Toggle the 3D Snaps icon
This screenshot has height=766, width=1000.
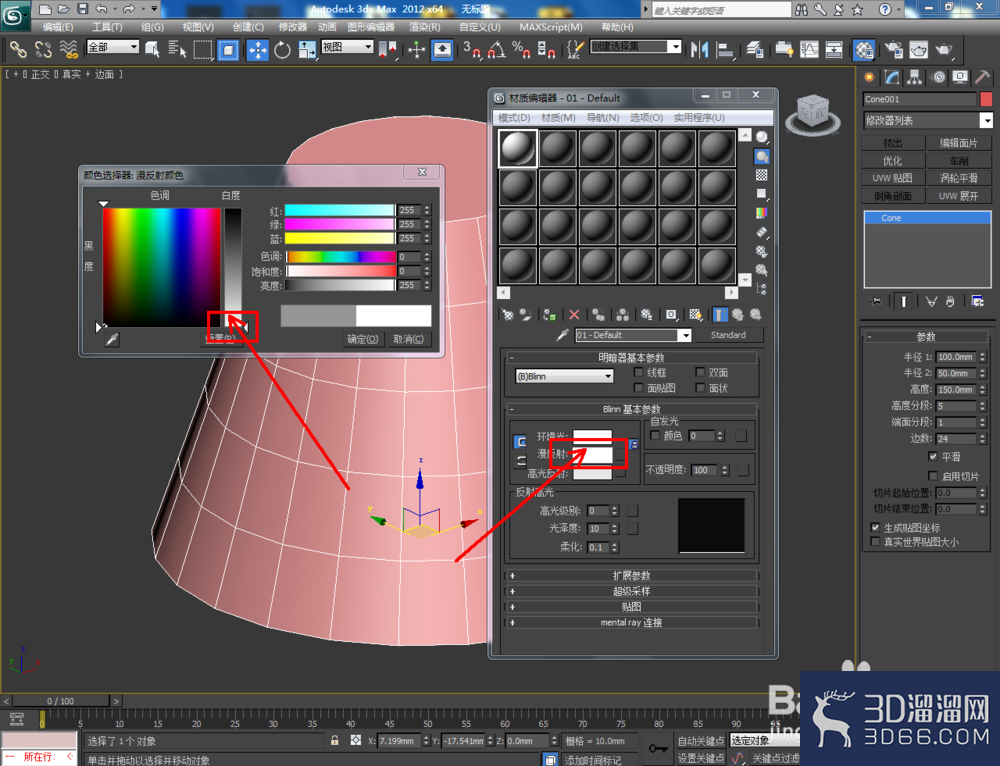tap(472, 50)
